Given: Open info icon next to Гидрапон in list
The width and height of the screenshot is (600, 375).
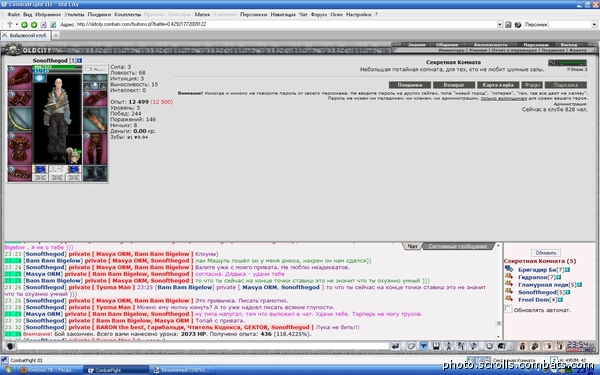Looking at the screenshot, I should click(559, 277).
